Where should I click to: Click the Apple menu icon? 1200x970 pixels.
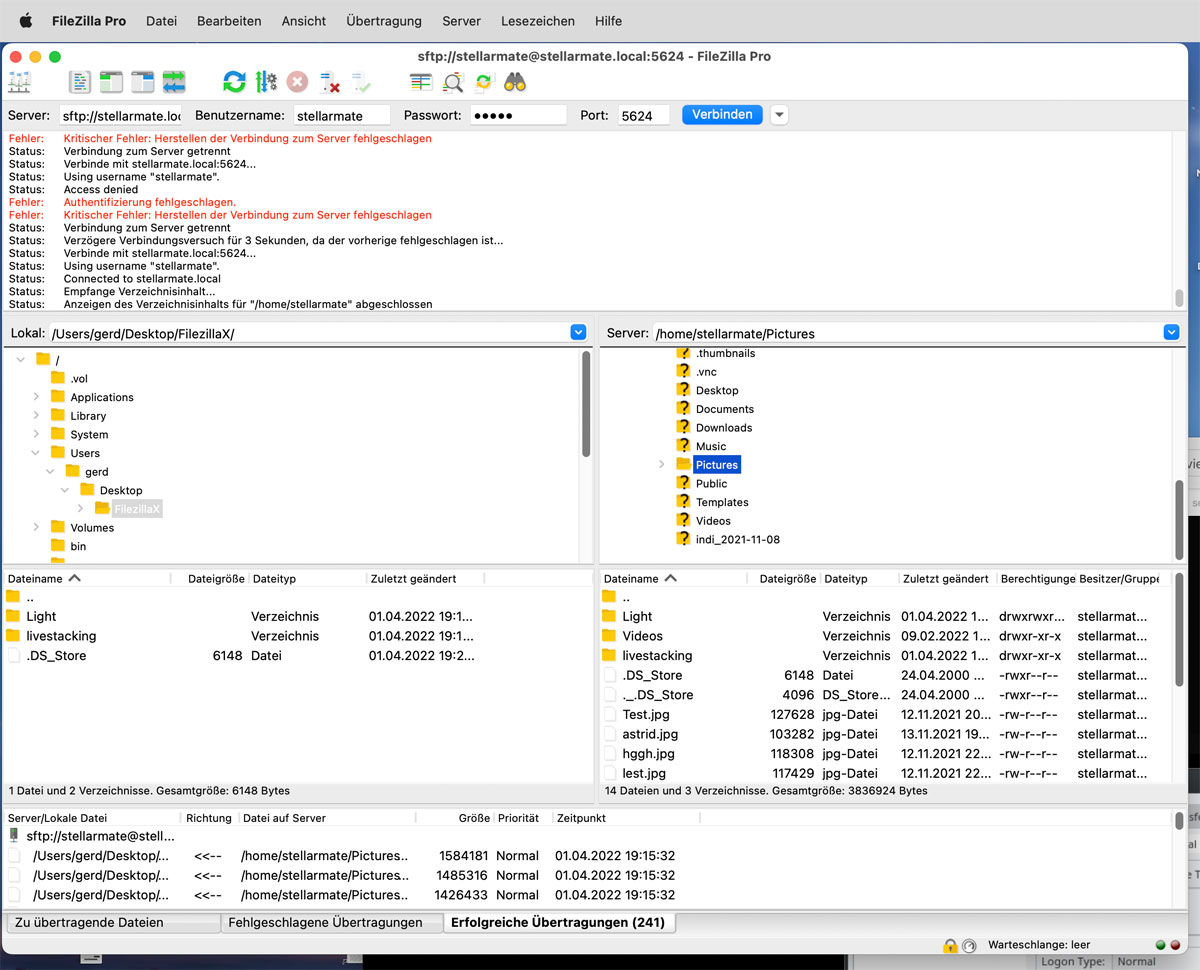tap(26, 20)
